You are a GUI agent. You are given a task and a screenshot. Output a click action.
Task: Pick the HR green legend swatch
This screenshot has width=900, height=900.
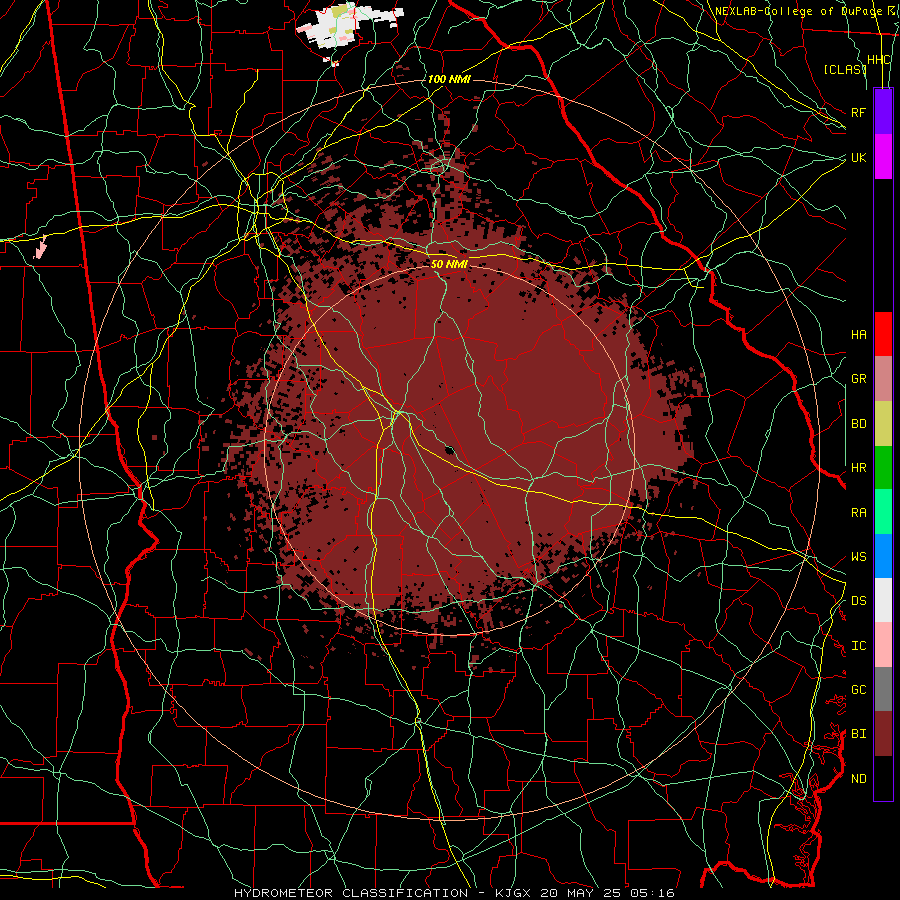[883, 468]
